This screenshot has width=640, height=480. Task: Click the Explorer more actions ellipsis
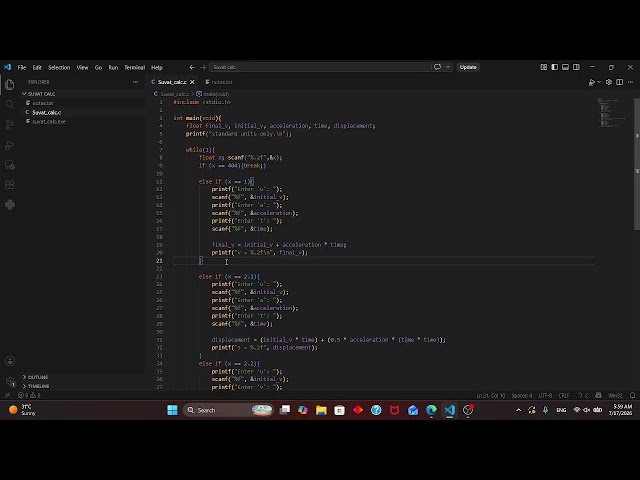tap(135, 82)
